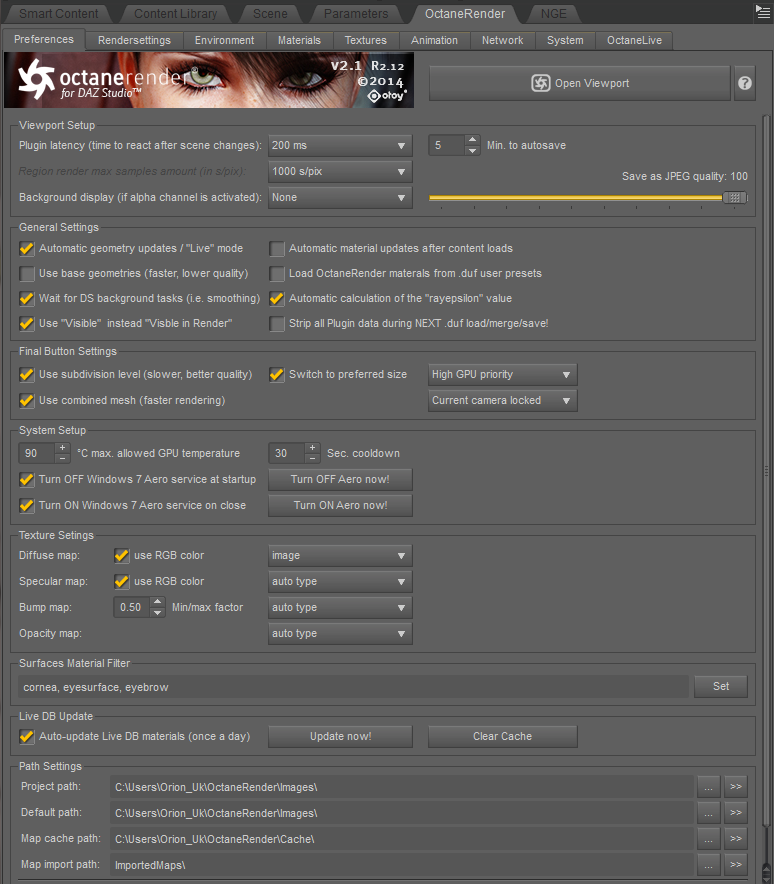Image resolution: width=774 pixels, height=884 pixels.
Task: Click Set button for material filter
Action: point(720,687)
